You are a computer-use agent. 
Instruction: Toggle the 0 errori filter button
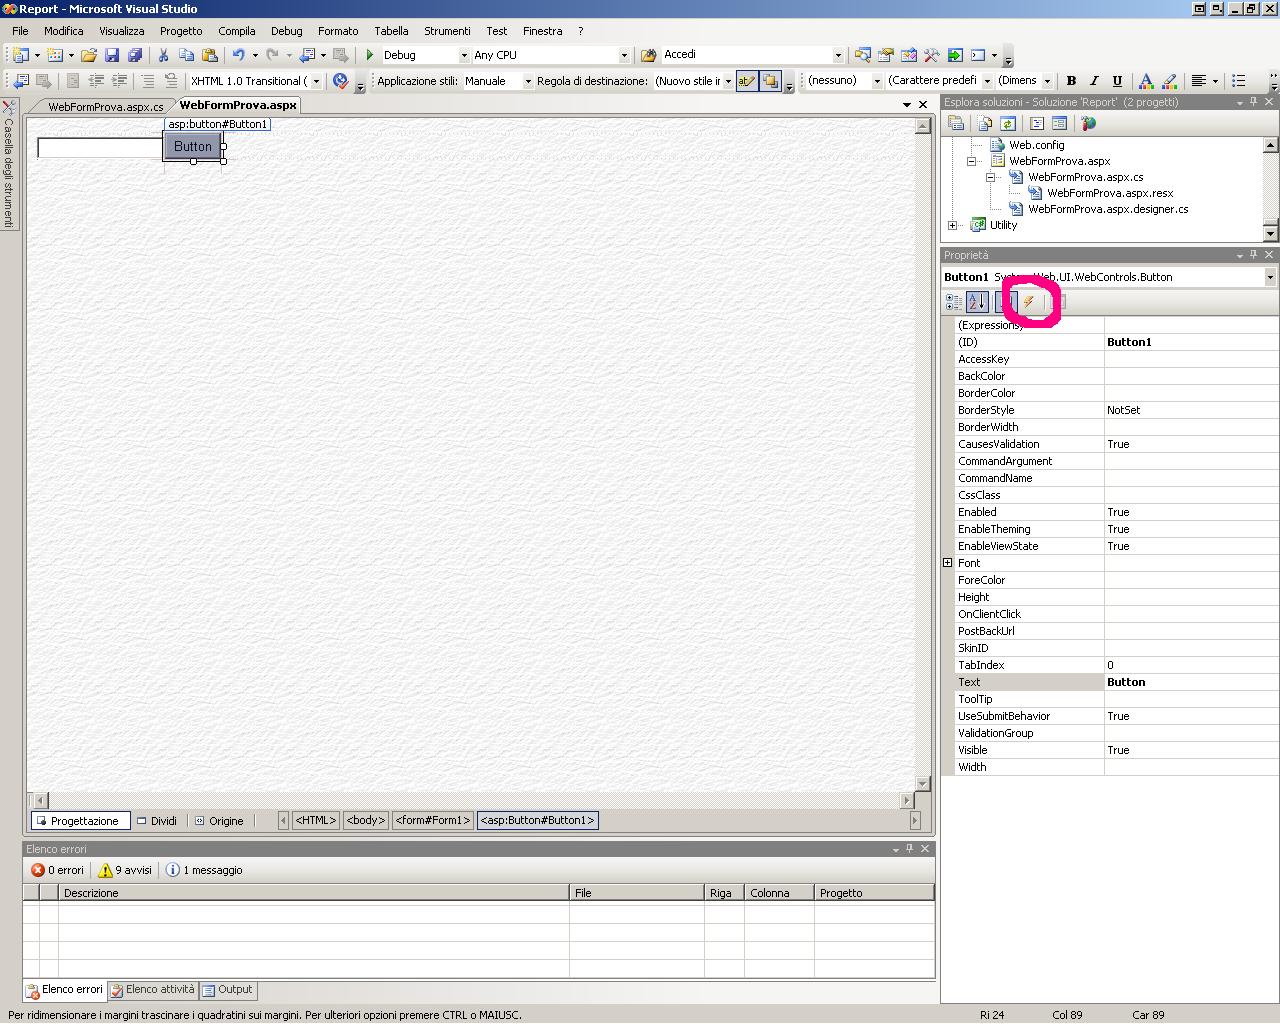58,870
